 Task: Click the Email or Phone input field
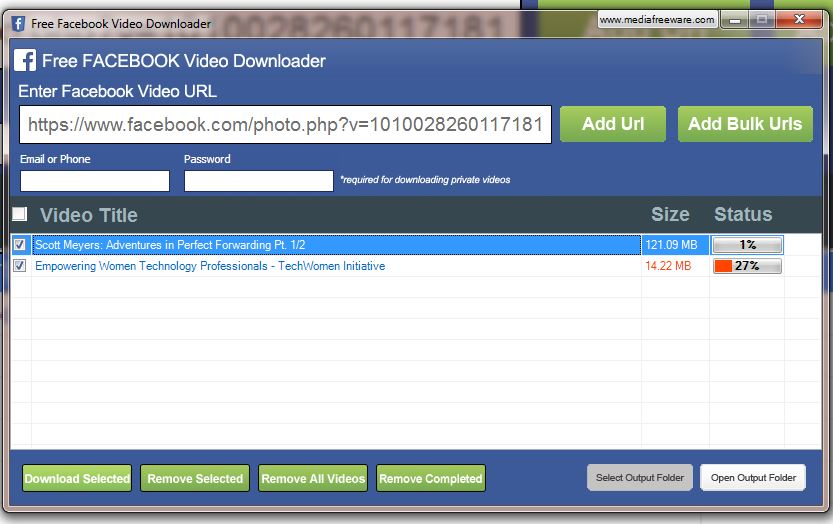[x=95, y=181]
